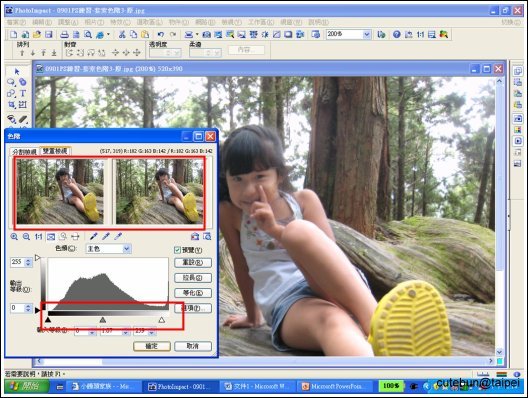The image size is (528, 398).
Task: Switch to the 雙重檢視 tab in Levels dialog
Action: click(56, 151)
